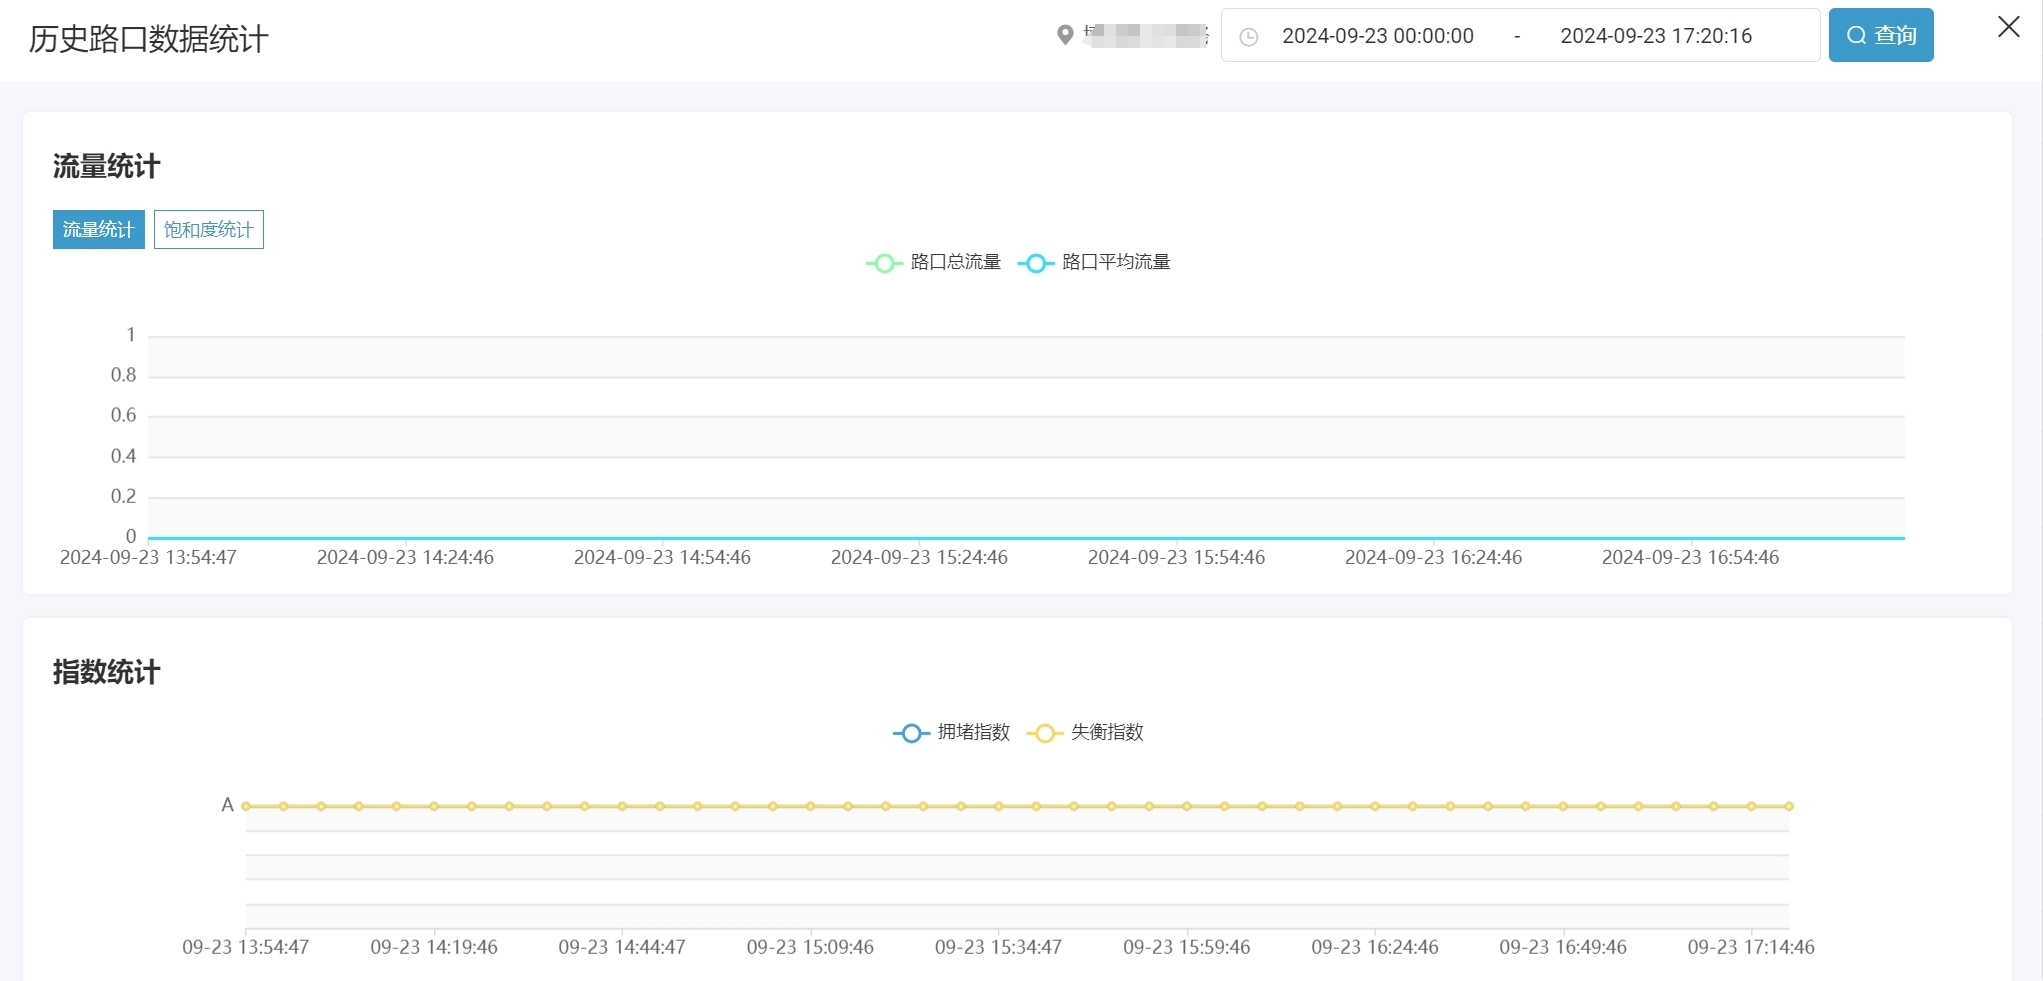Click the A level label on index chart
This screenshot has width=2043, height=981.
click(227, 805)
